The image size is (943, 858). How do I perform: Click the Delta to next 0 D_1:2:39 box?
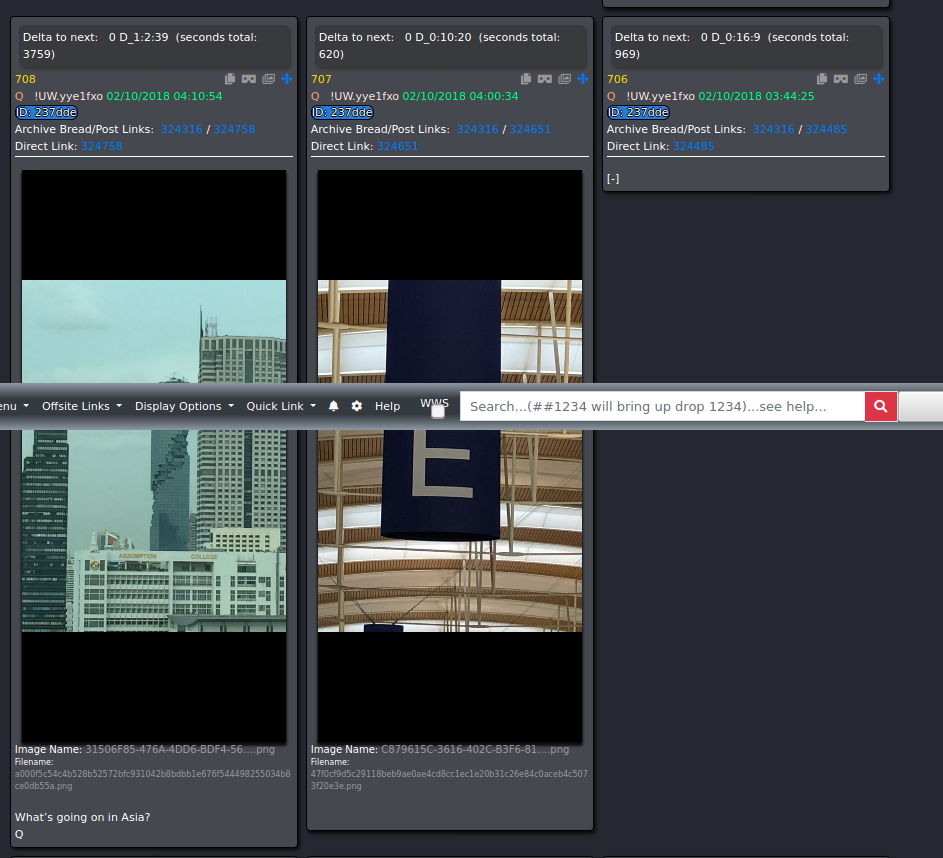(x=154, y=46)
